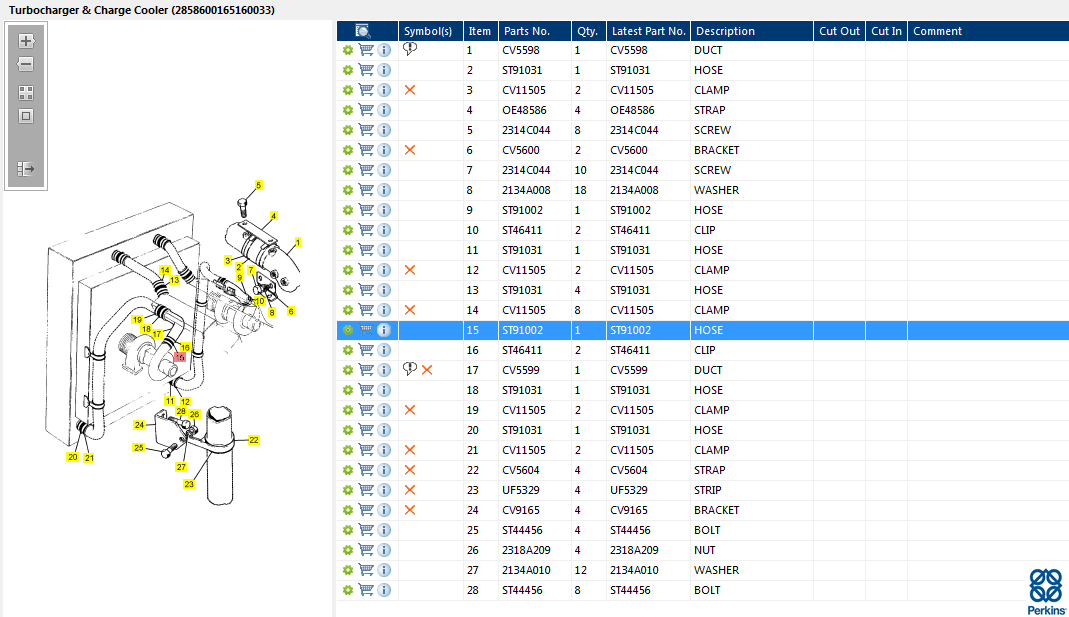This screenshot has width=1069, height=617.
Task: Click item 21 parts number CV11505
Action: [524, 450]
